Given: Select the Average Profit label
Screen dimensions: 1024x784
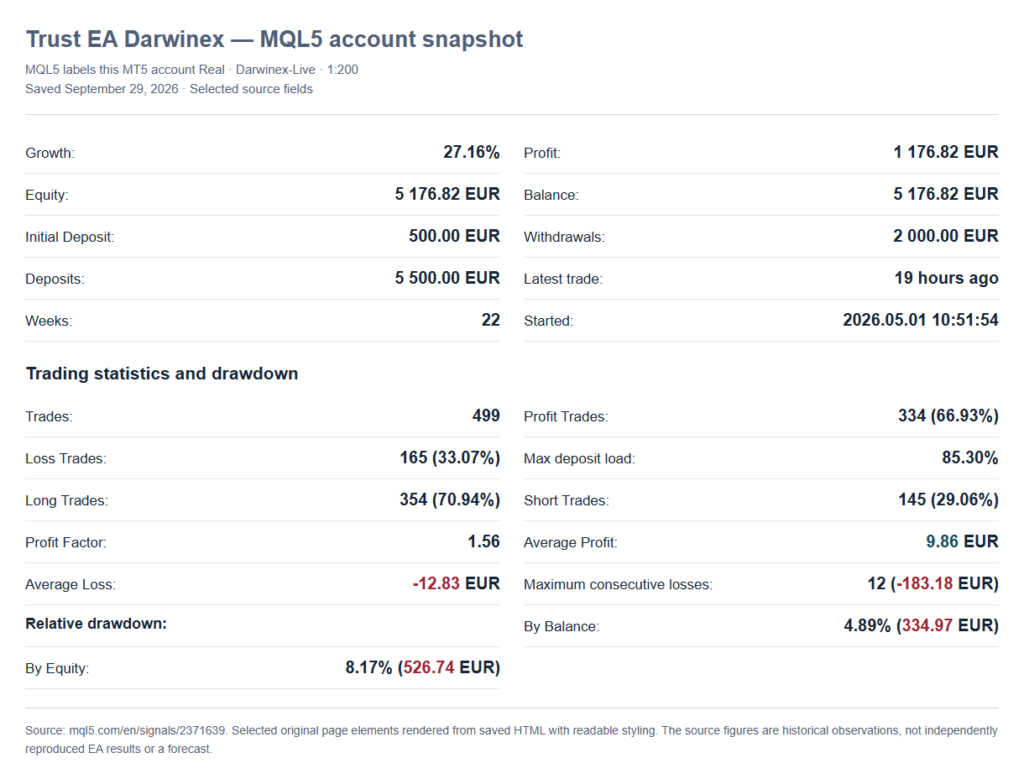Looking at the screenshot, I should click(571, 542).
